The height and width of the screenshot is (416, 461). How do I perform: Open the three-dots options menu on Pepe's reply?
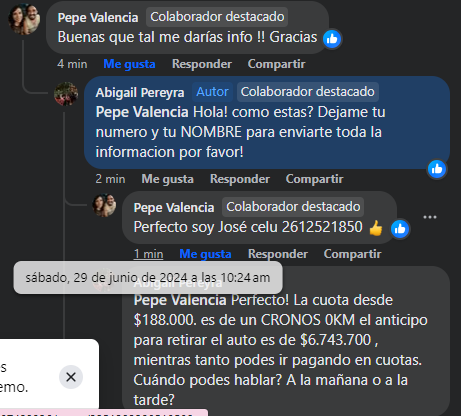tap(430, 217)
